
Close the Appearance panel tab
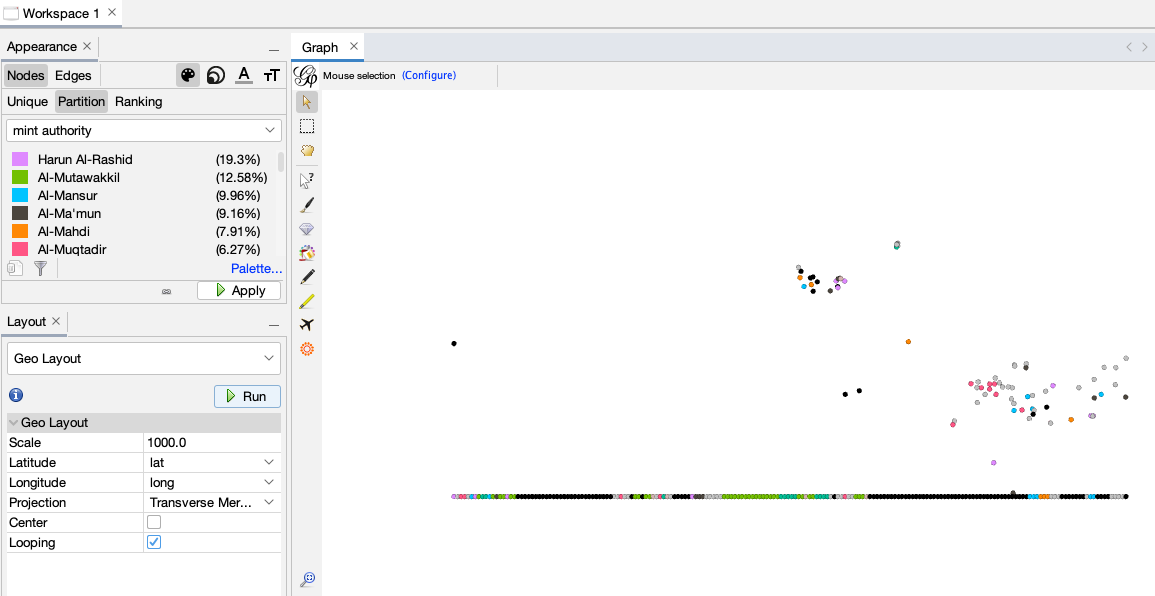(x=87, y=46)
